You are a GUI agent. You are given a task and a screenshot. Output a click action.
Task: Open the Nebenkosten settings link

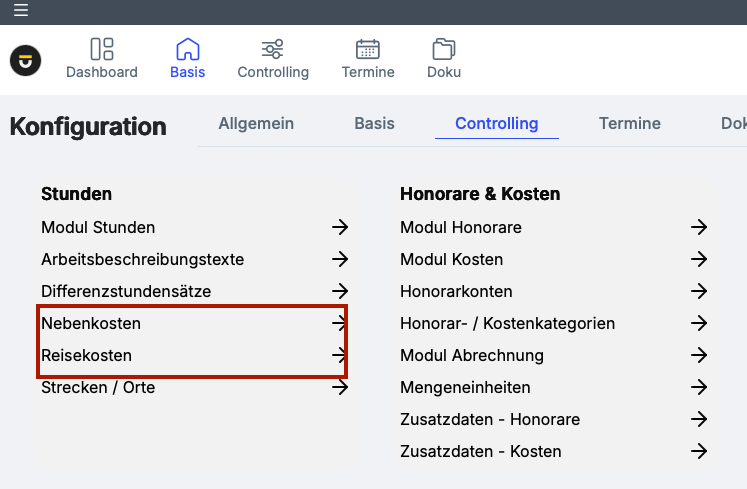[91, 324]
